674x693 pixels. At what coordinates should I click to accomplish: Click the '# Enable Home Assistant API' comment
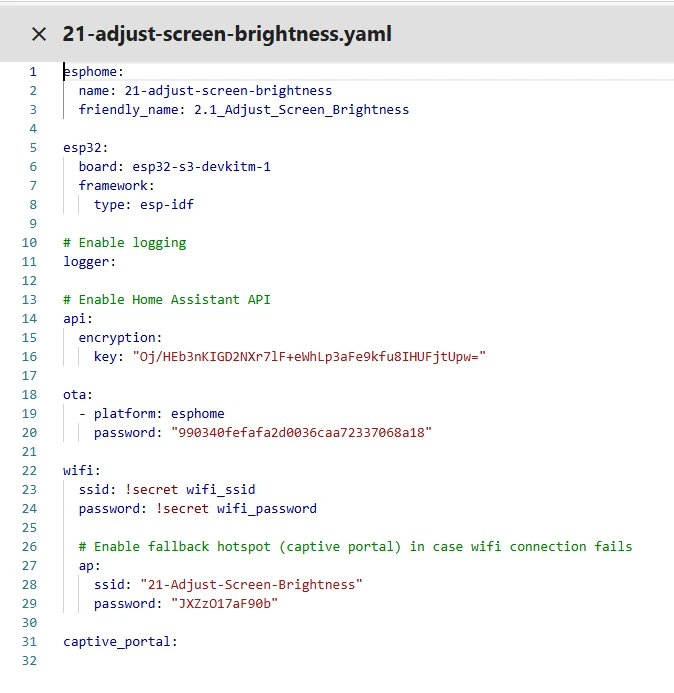pyautogui.click(x=166, y=299)
